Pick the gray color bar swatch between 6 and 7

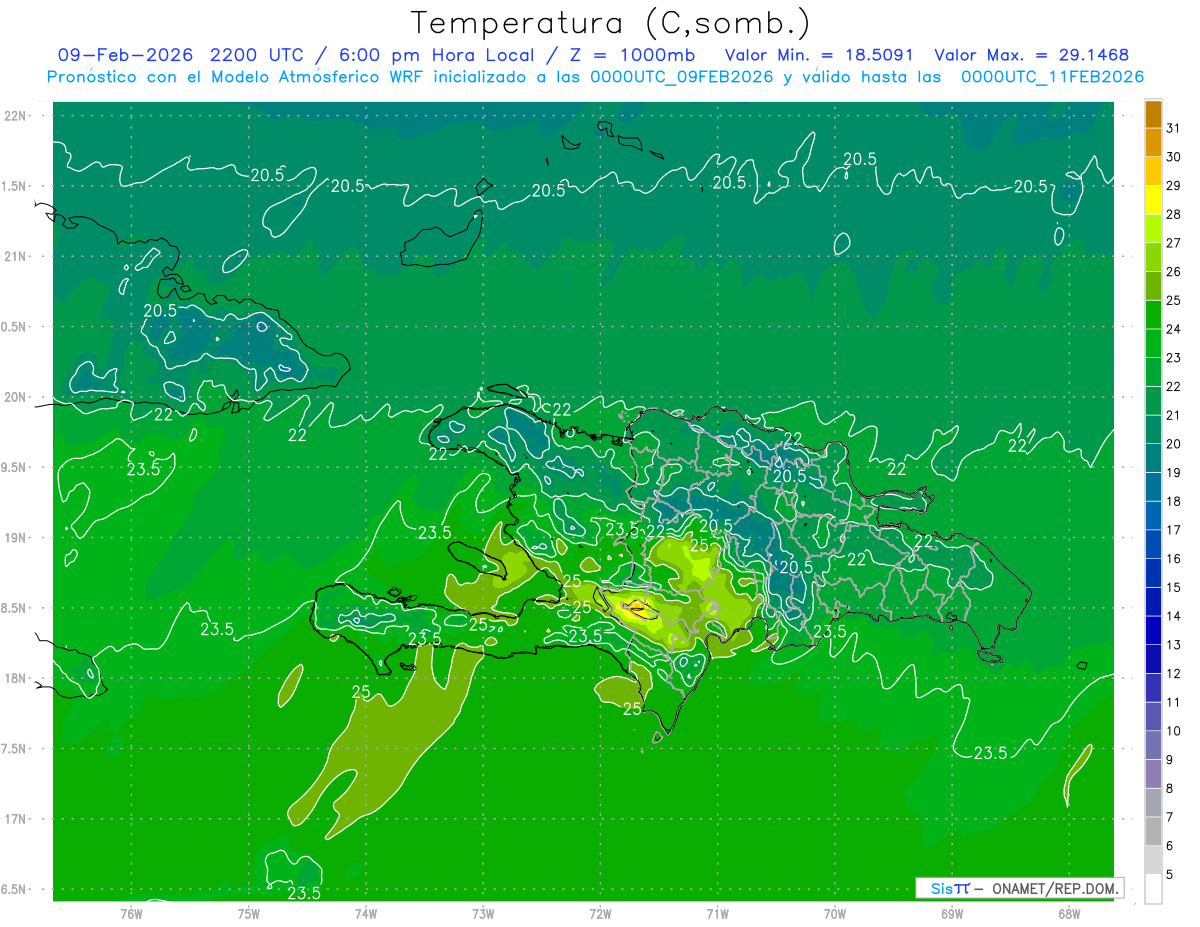1153,832
